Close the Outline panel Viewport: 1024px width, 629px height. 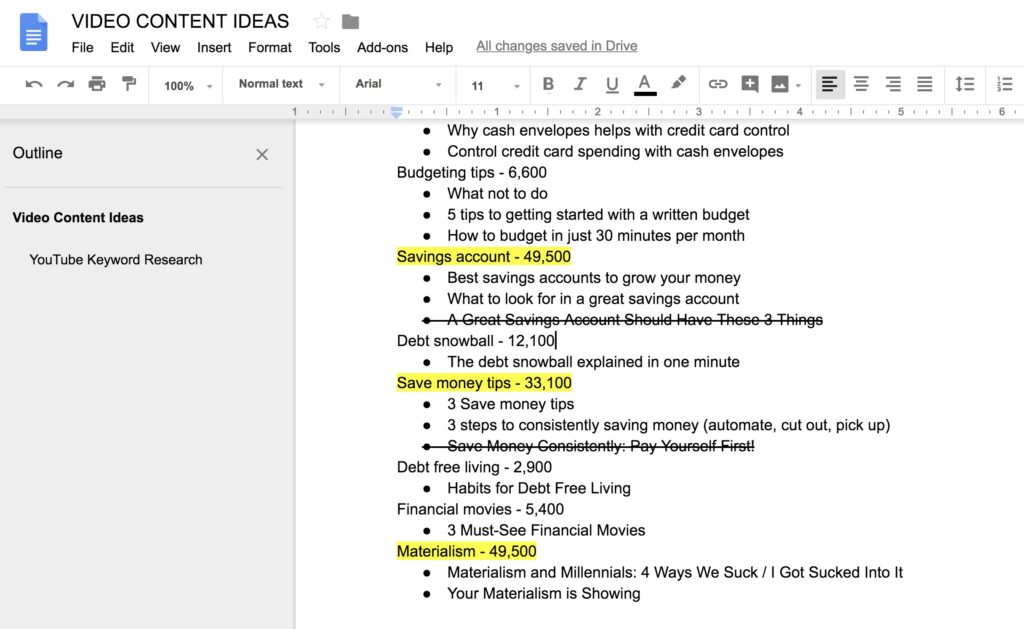(x=262, y=154)
